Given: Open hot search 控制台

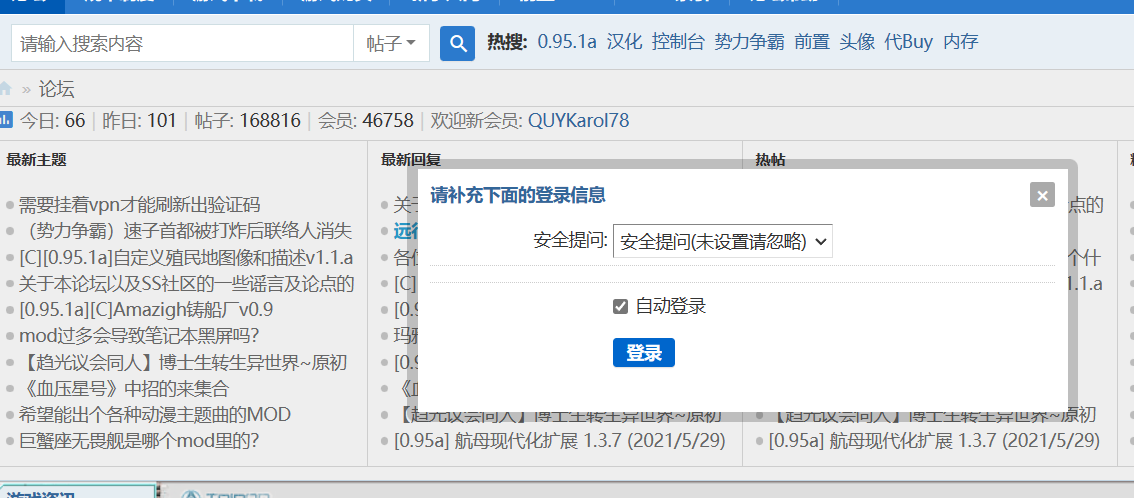Looking at the screenshot, I should tap(678, 42).
